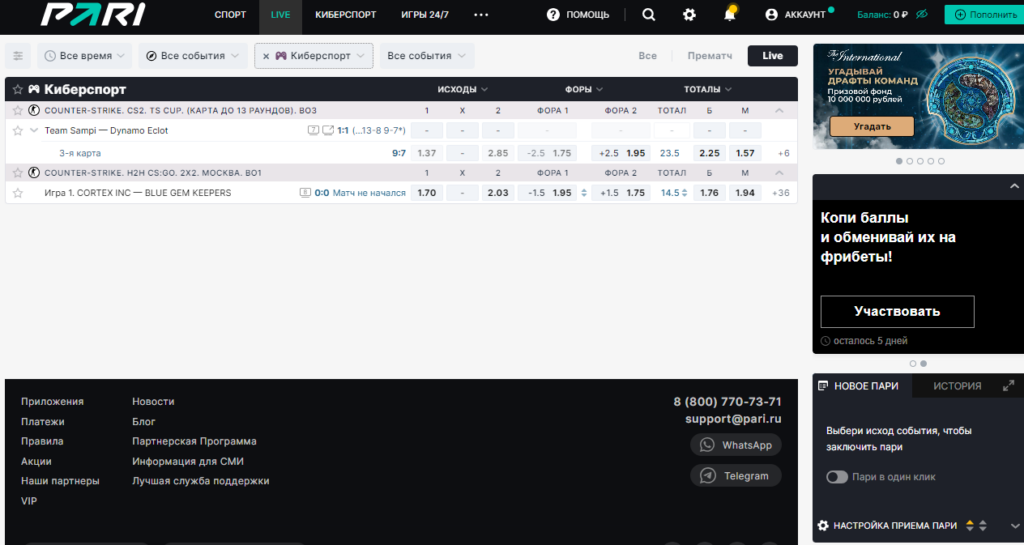Open the Партнерская Программа link
This screenshot has width=1024, height=545.
[x=194, y=441]
